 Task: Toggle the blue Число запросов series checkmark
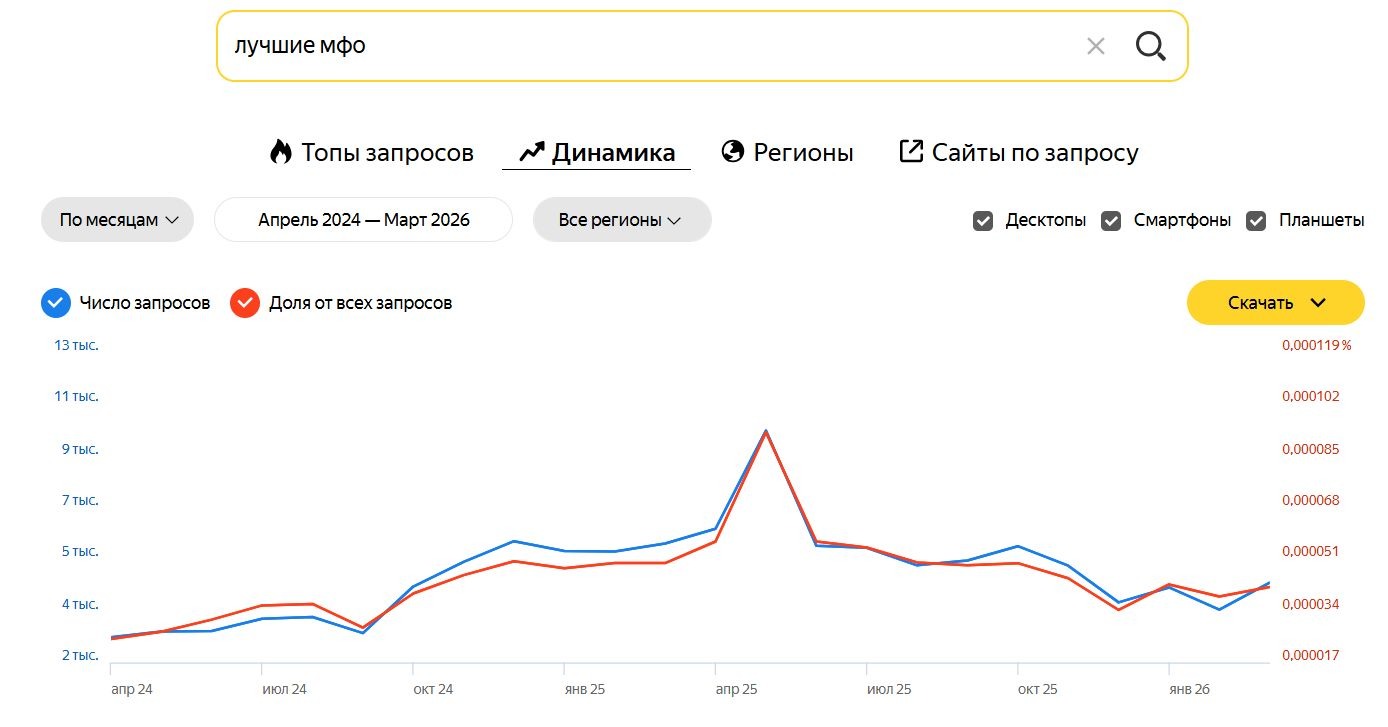point(55,303)
